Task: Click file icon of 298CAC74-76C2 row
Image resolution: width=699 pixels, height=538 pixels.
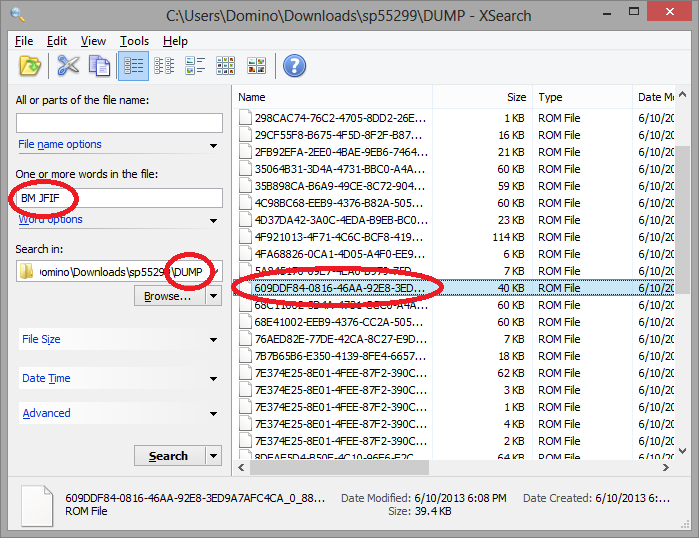Action: point(245,118)
